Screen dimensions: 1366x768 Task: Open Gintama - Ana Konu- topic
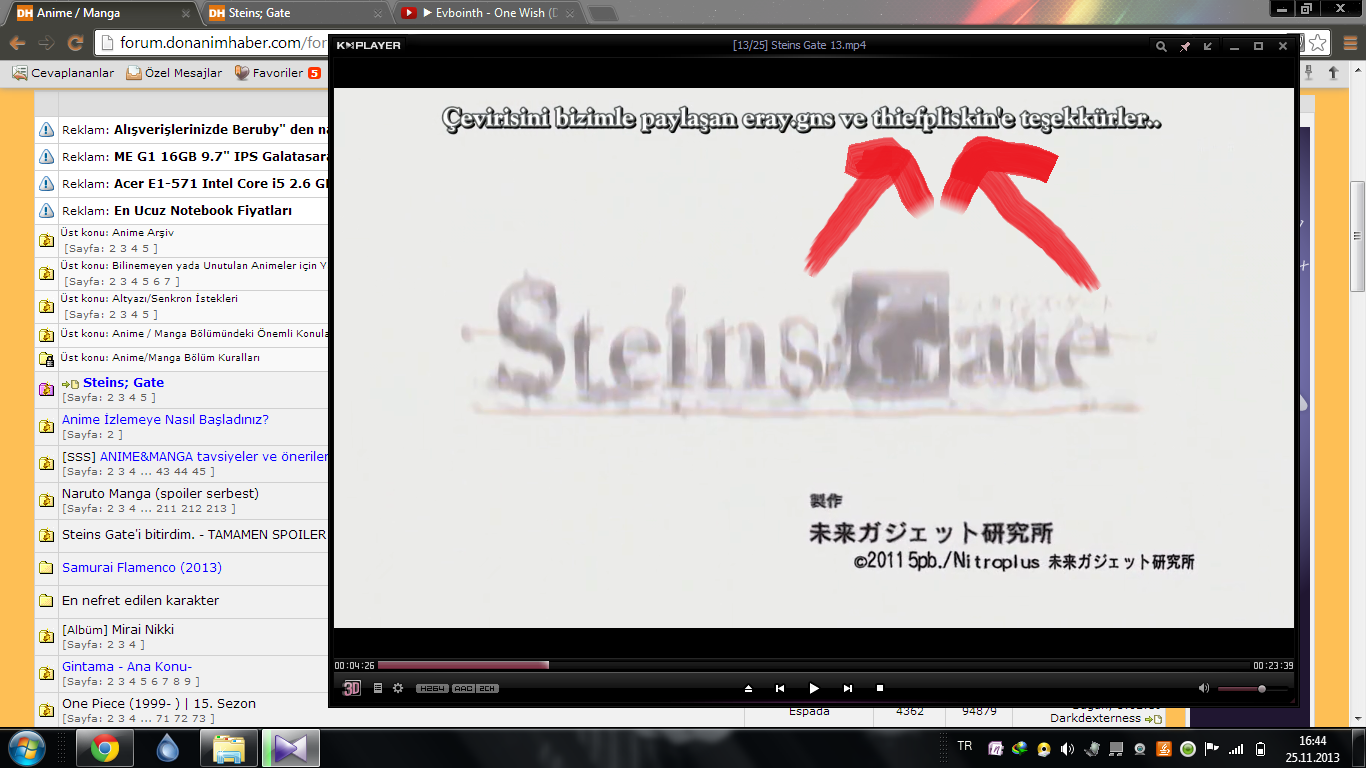coord(127,666)
